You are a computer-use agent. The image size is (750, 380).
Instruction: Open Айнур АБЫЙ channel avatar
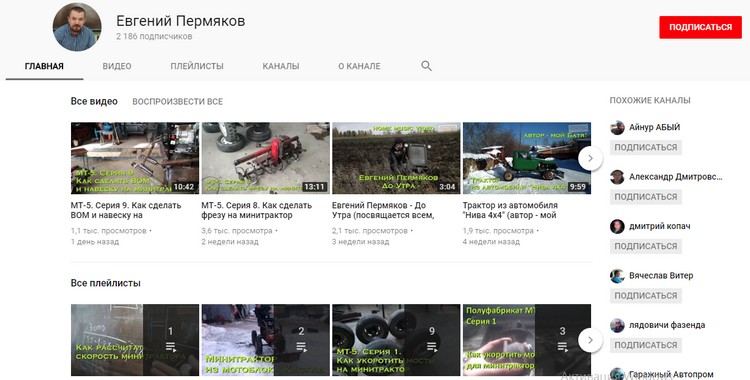click(x=617, y=128)
